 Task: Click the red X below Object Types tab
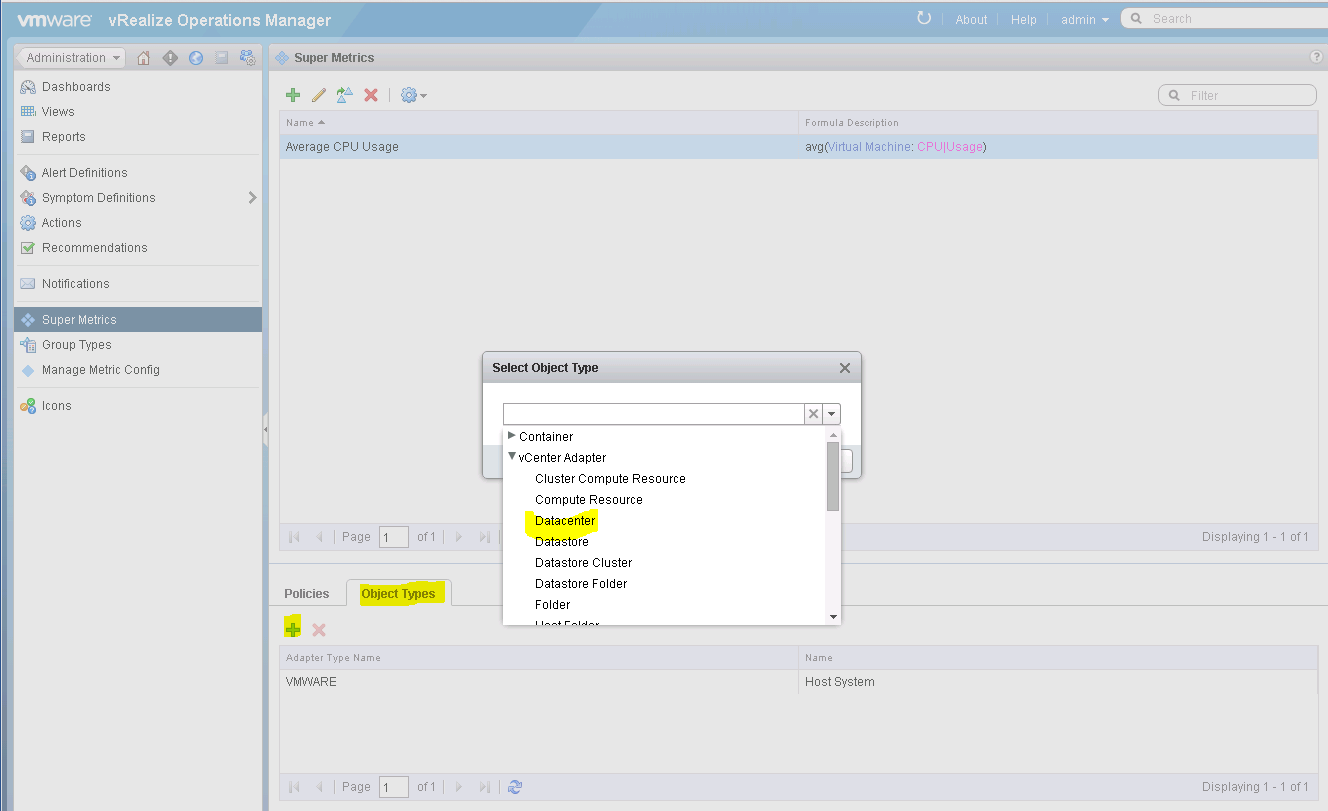coord(319,630)
